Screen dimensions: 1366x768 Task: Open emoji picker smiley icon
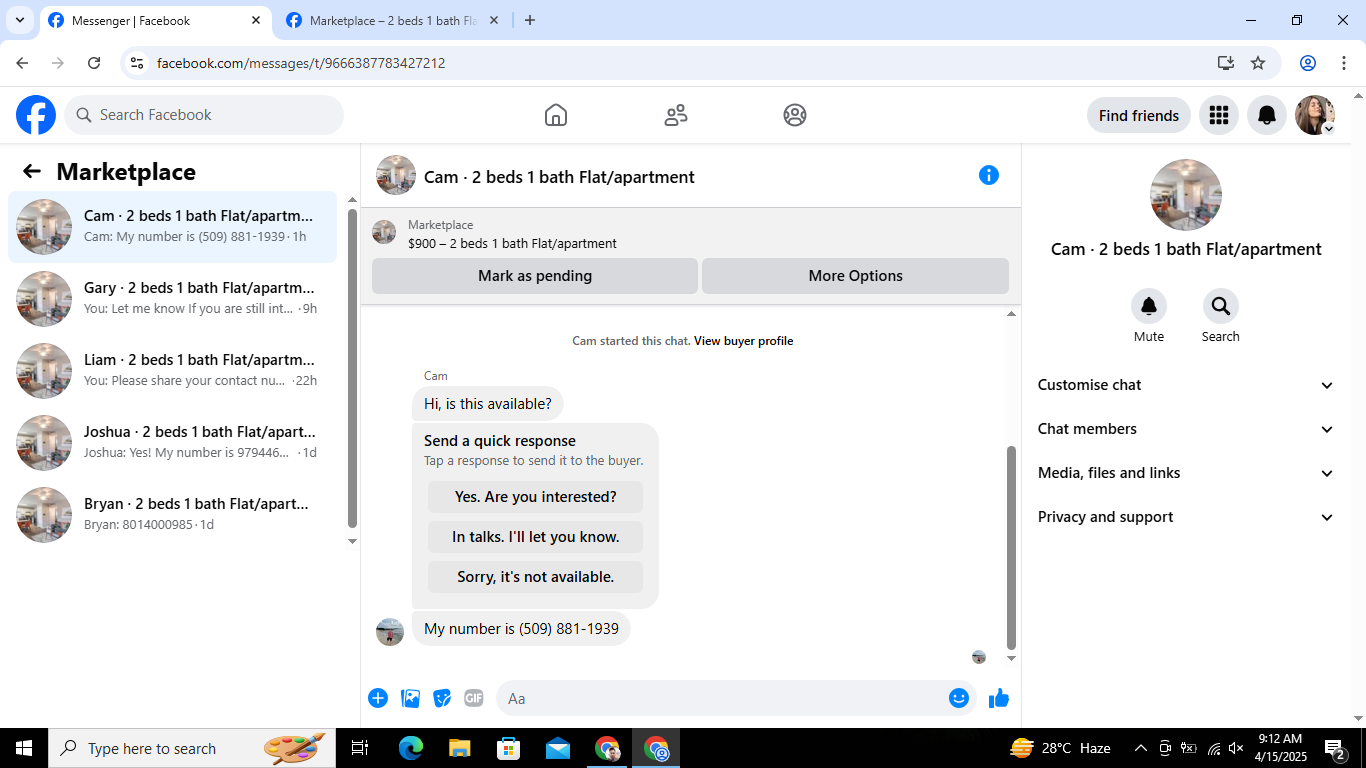coord(959,698)
